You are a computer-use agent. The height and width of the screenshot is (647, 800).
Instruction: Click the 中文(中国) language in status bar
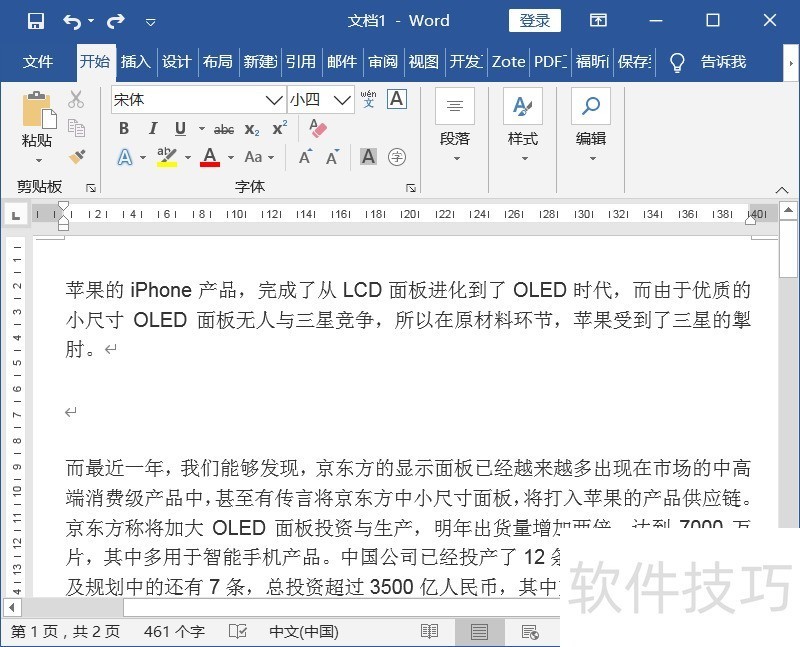(304, 631)
